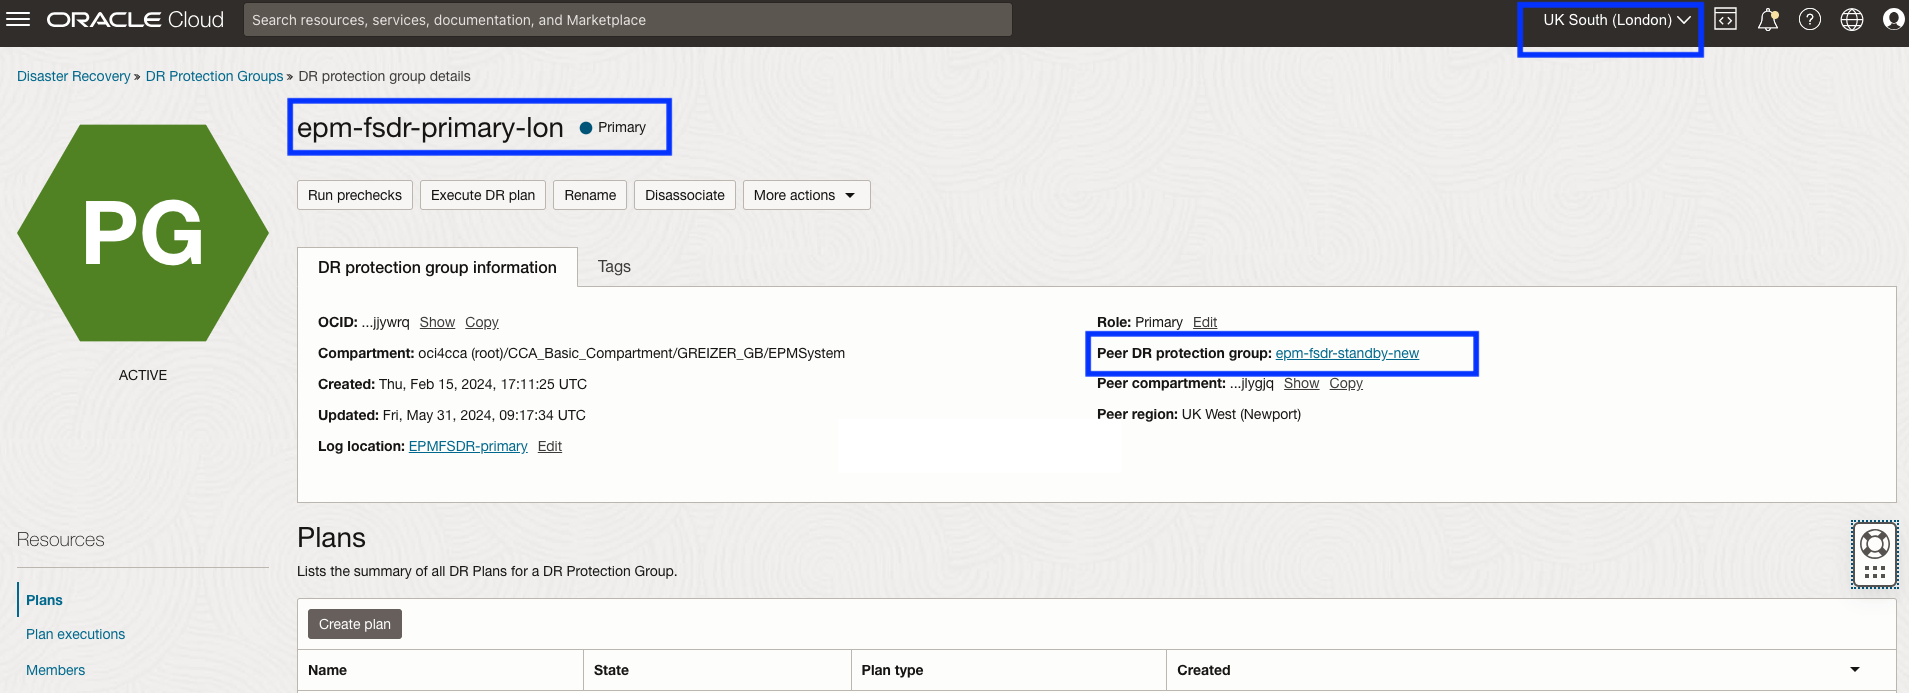Open the language globe menu

pos(1852,19)
